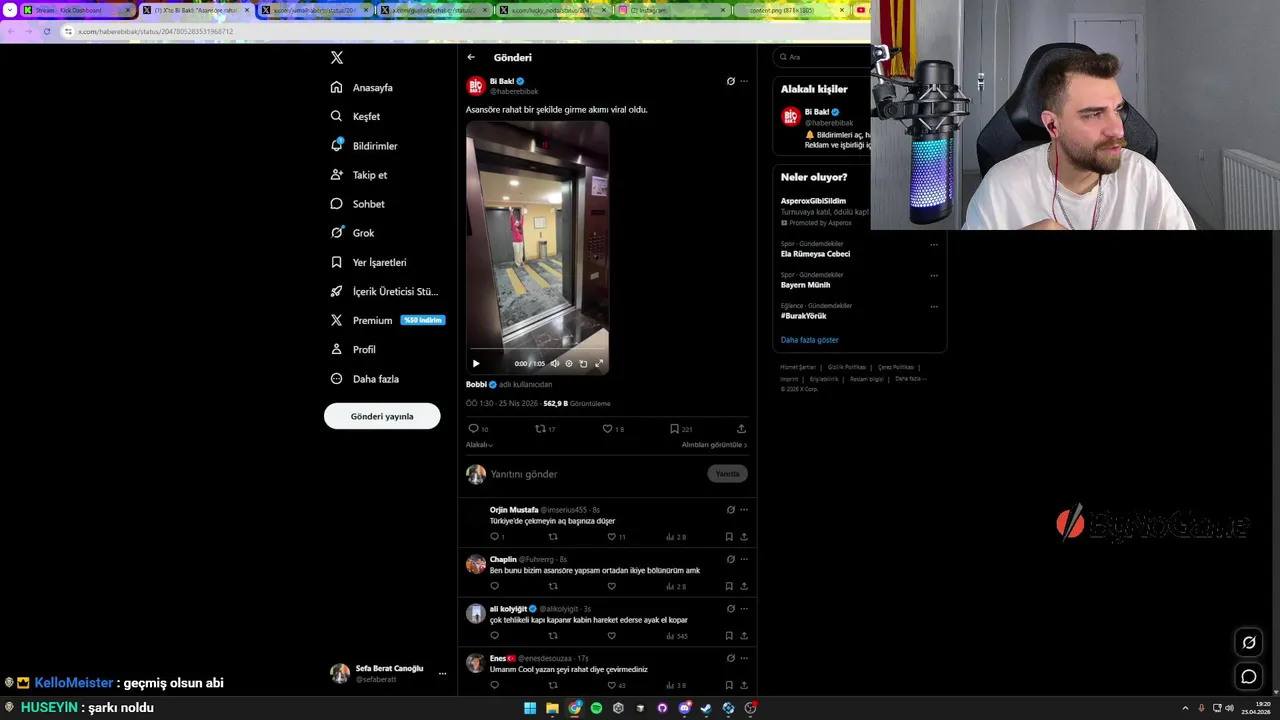
Task: Open more options on Bi Bak post
Action: [x=743, y=81]
